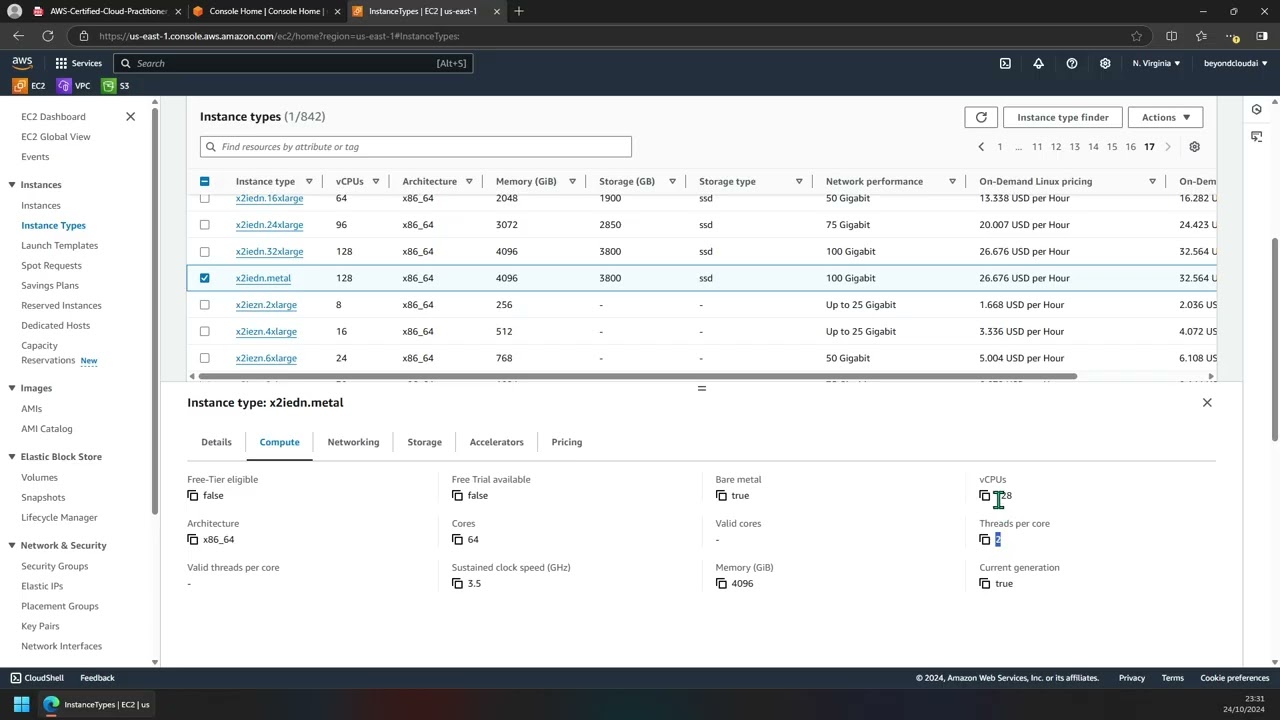The height and width of the screenshot is (720, 1280).
Task: Close the EC2 navigation sidebar
Action: [x=130, y=117]
